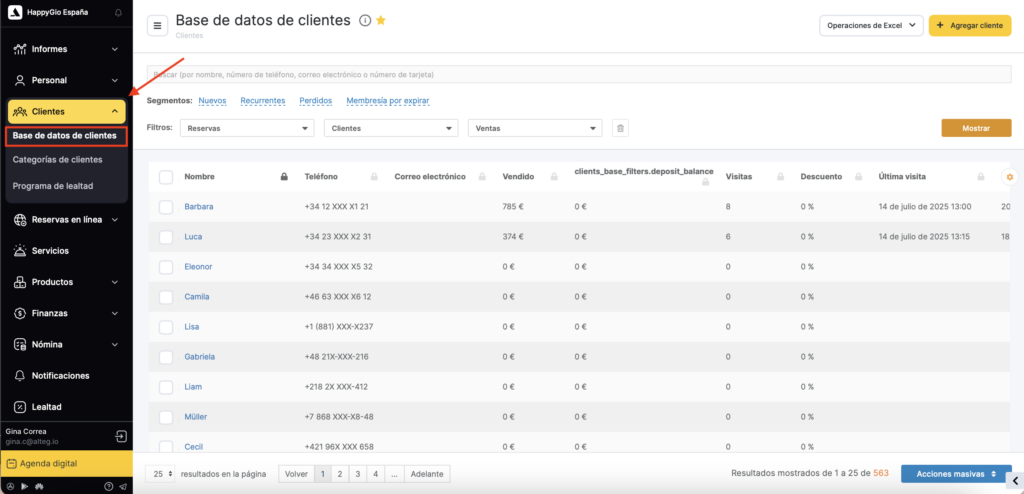Open table column settings gear icon
This screenshot has width=1024, height=494.
(1010, 177)
